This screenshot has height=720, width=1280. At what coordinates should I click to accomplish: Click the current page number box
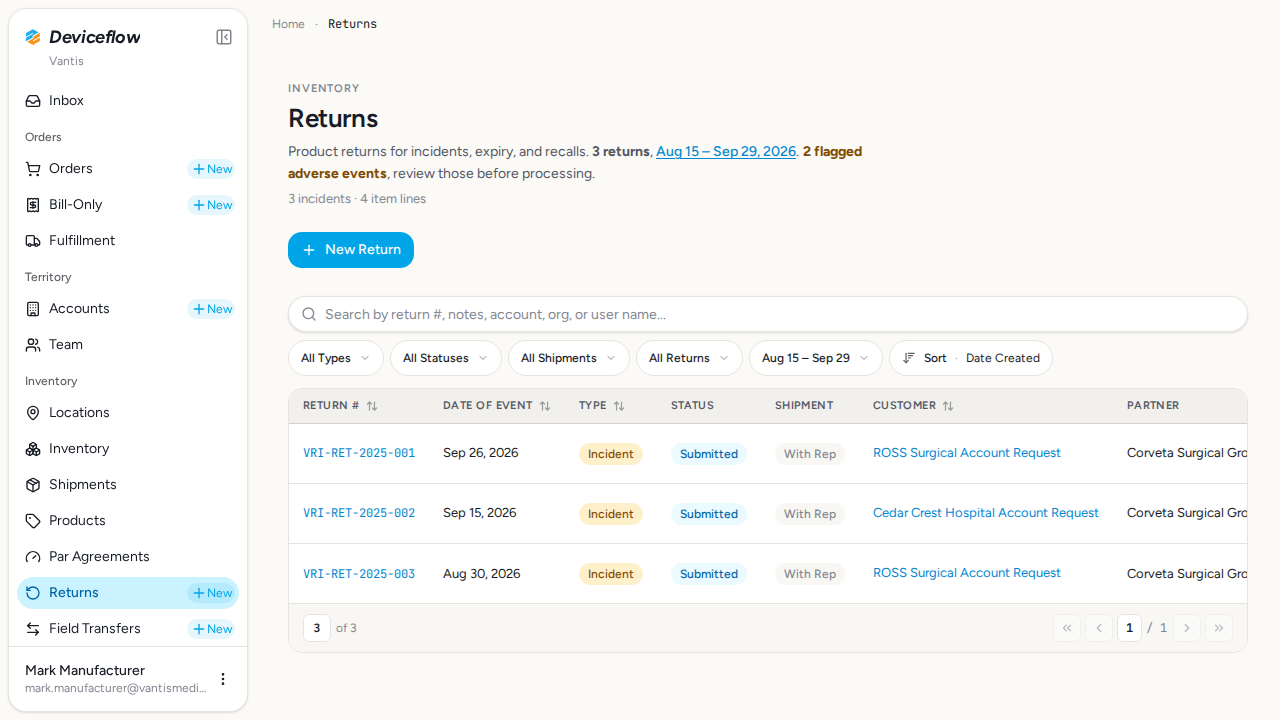click(x=1129, y=628)
